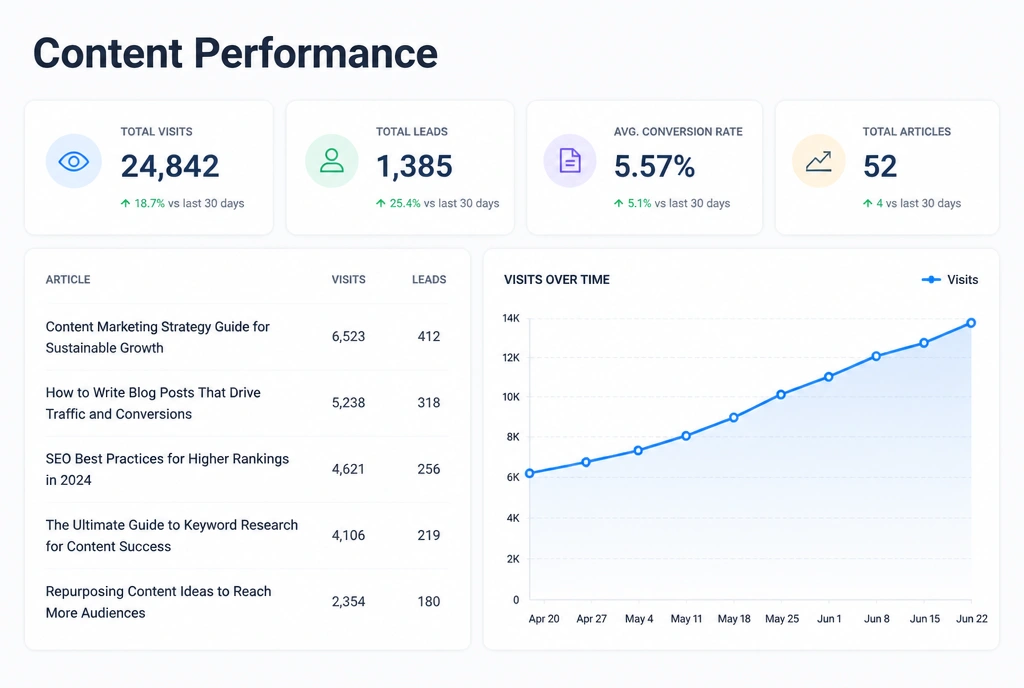Click the Jun 22 data point on chart
Image resolution: width=1024 pixels, height=688 pixels.
click(x=971, y=323)
